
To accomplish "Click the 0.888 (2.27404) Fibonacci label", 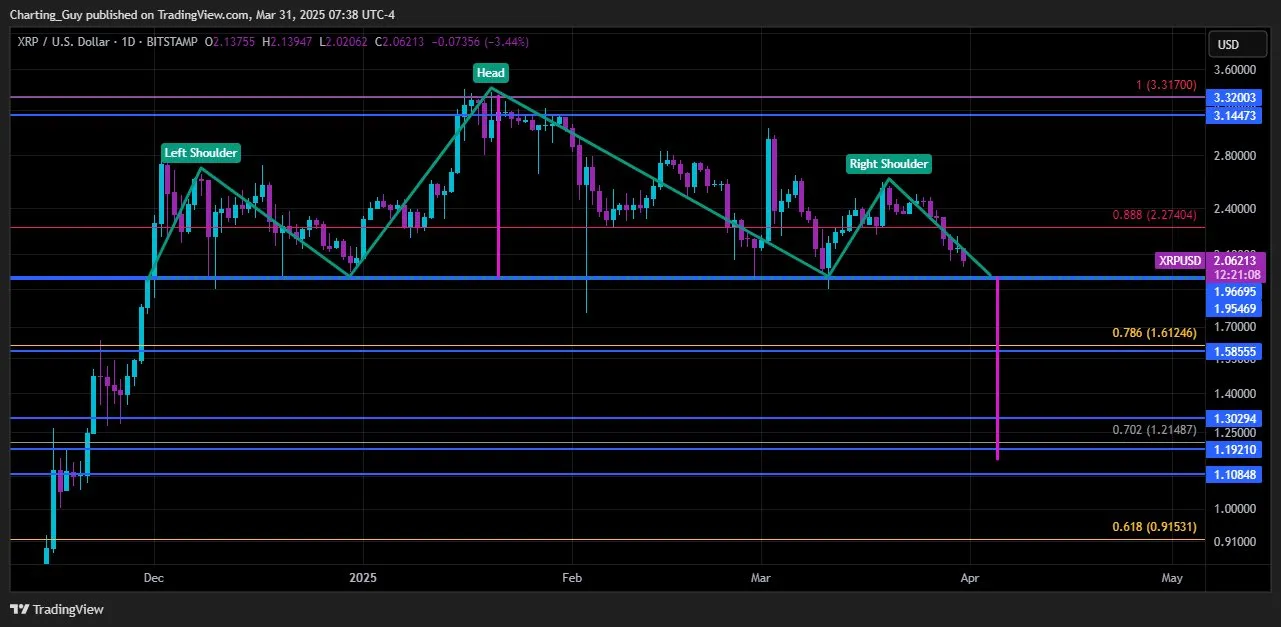I will point(1155,214).
